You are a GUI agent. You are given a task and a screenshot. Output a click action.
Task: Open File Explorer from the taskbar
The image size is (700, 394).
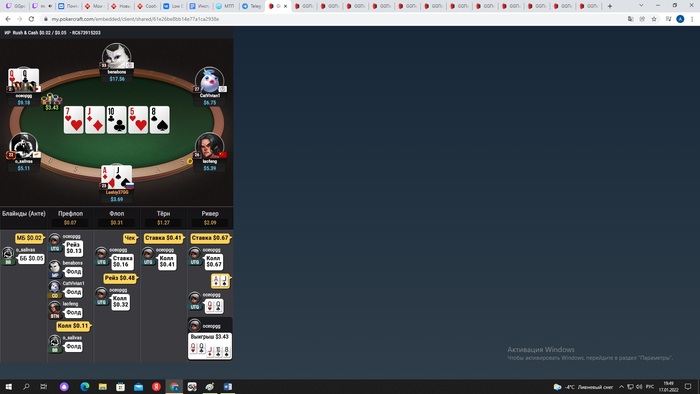click(x=103, y=386)
